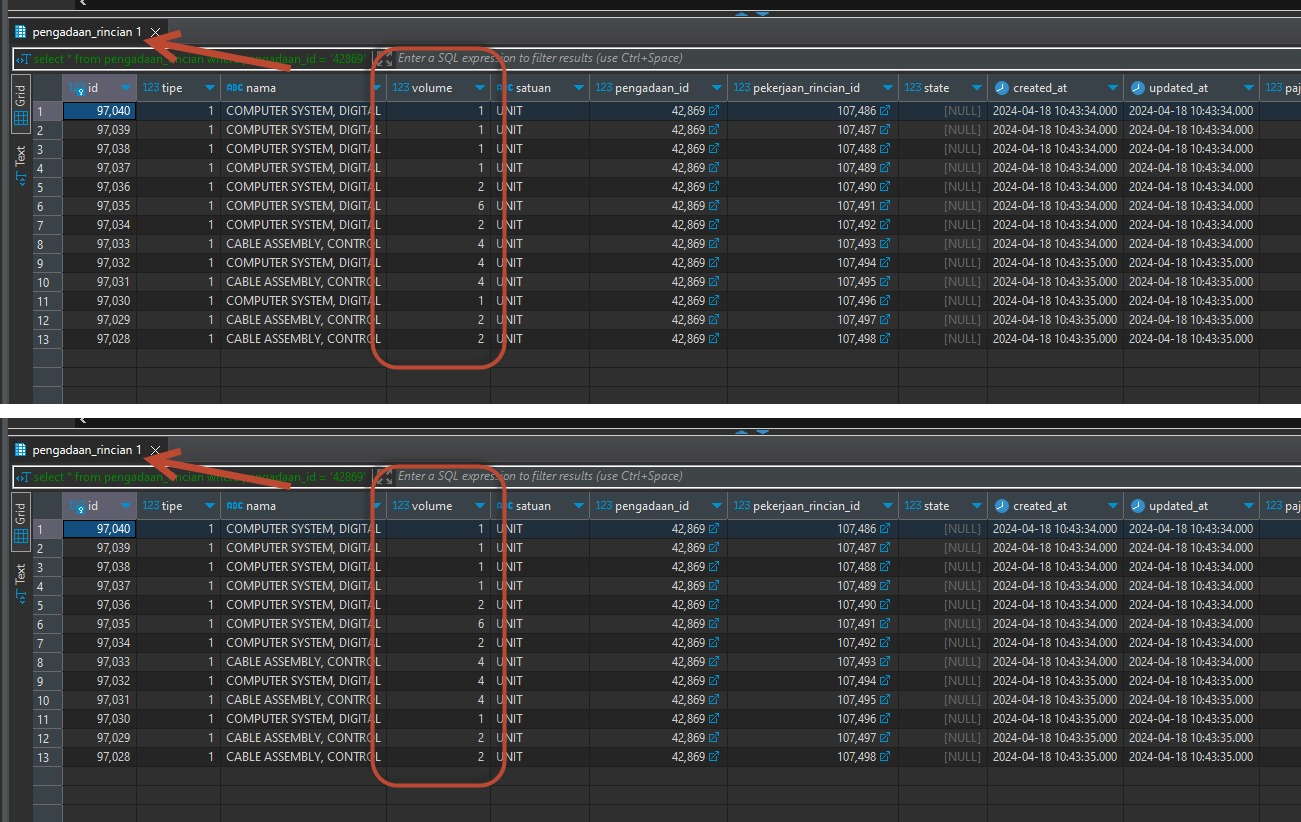Follow link icon next to 107,498, lower grid
1301x822 pixels.
(x=884, y=757)
